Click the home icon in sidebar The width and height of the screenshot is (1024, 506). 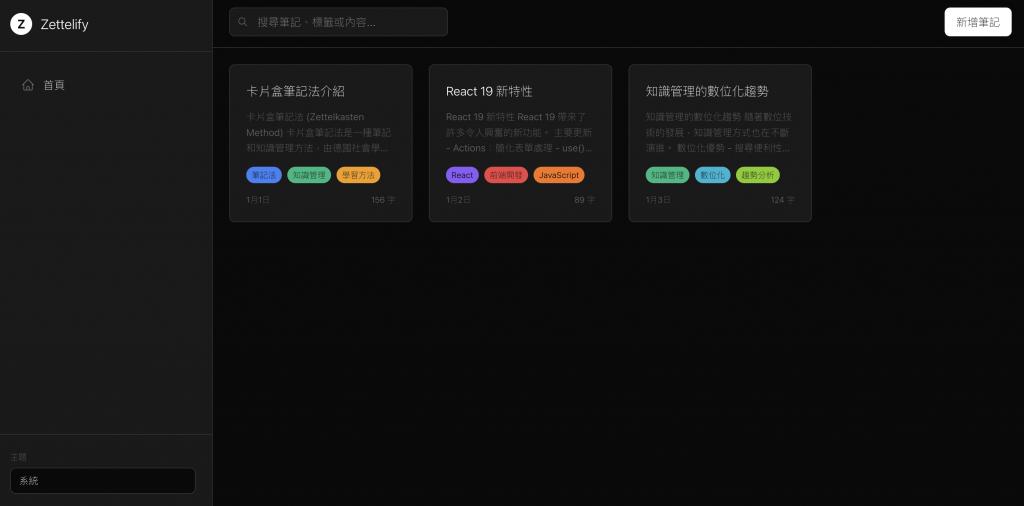click(x=28, y=85)
